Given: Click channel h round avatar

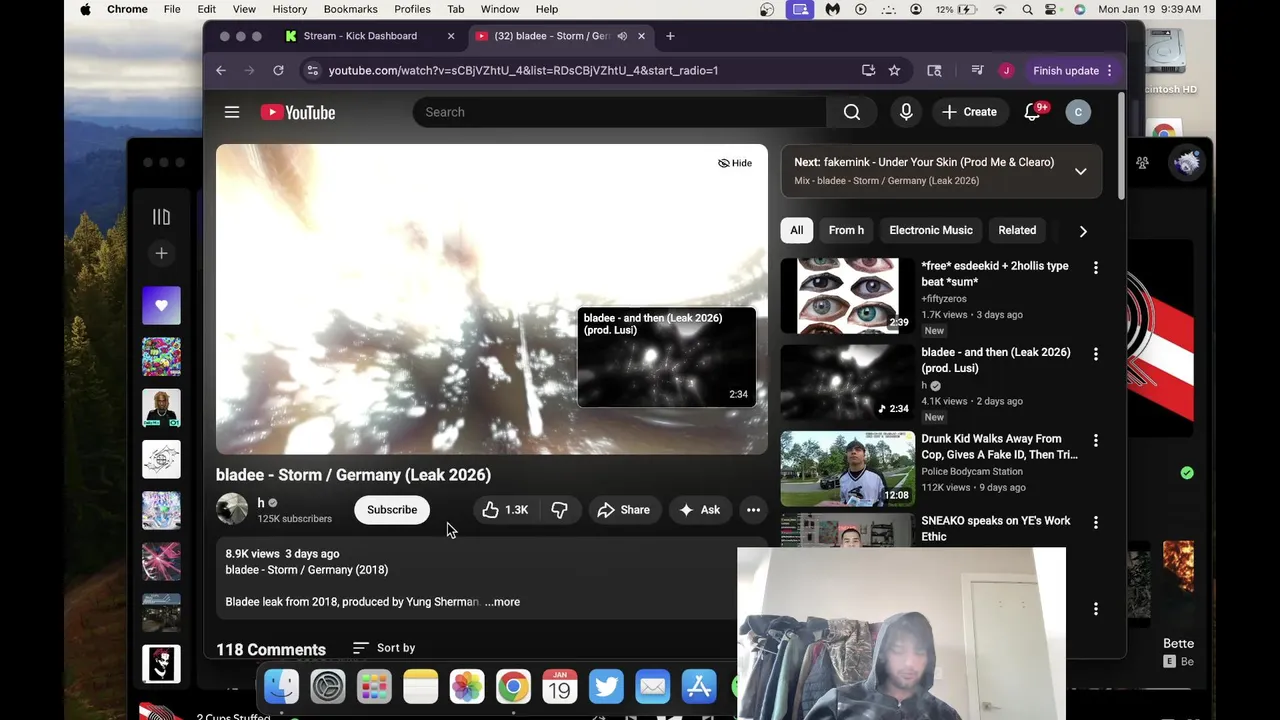Looking at the screenshot, I should [232, 509].
